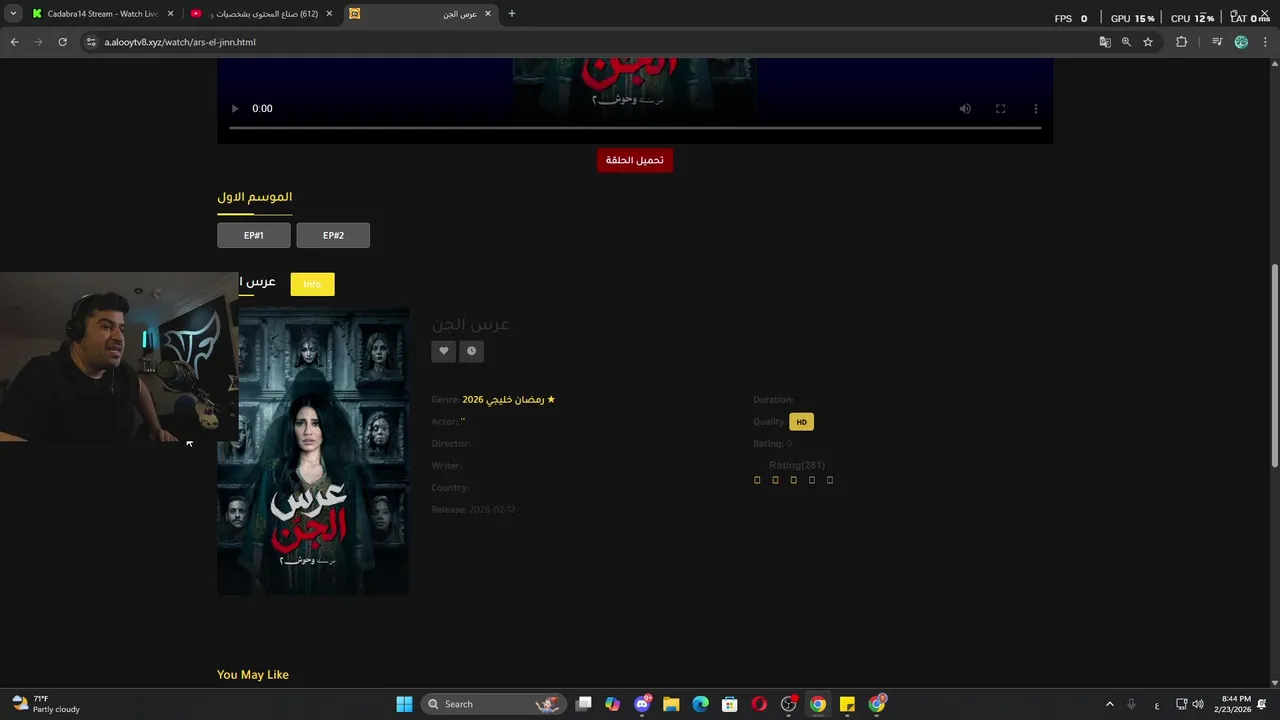Select episode EP#1
Viewport: 1280px width, 720px height.
254,235
